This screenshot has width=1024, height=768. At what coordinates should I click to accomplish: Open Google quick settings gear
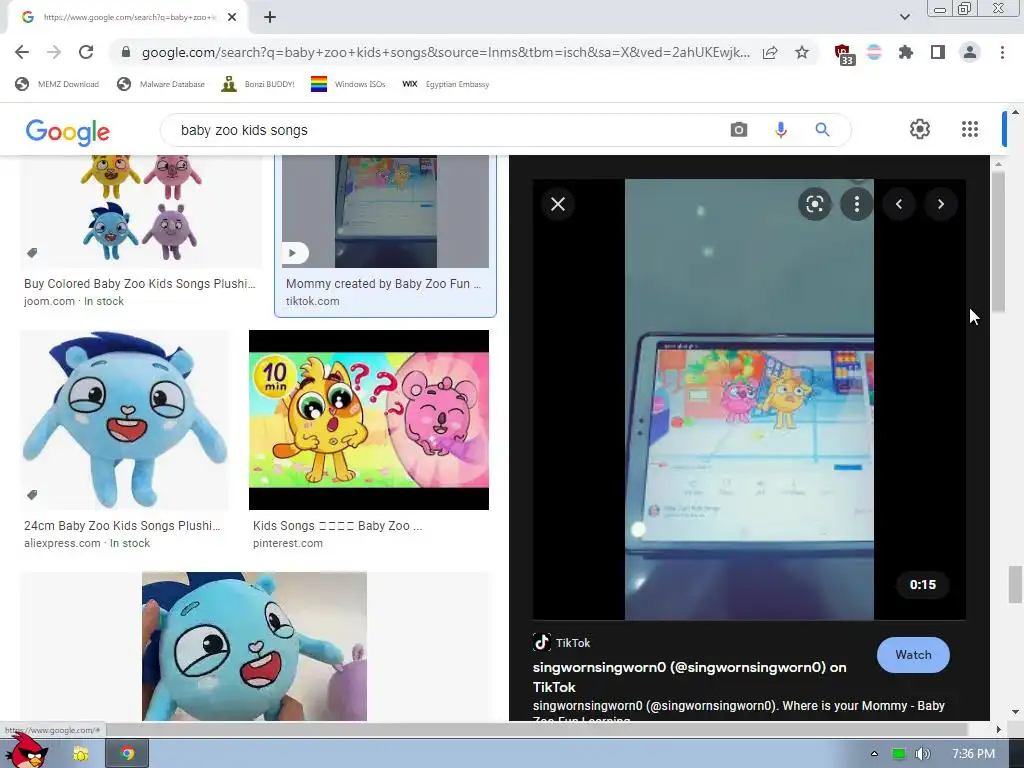click(x=920, y=129)
